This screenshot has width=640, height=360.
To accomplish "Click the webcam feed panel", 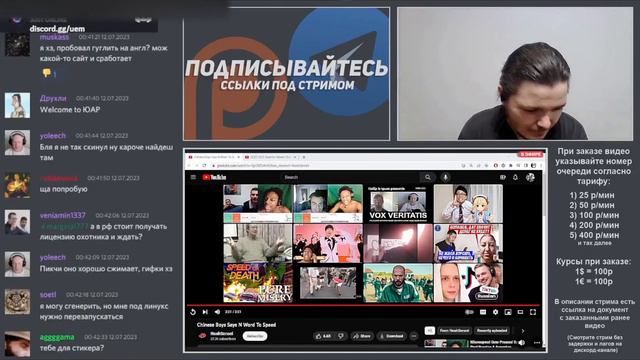I will (x=515, y=74).
